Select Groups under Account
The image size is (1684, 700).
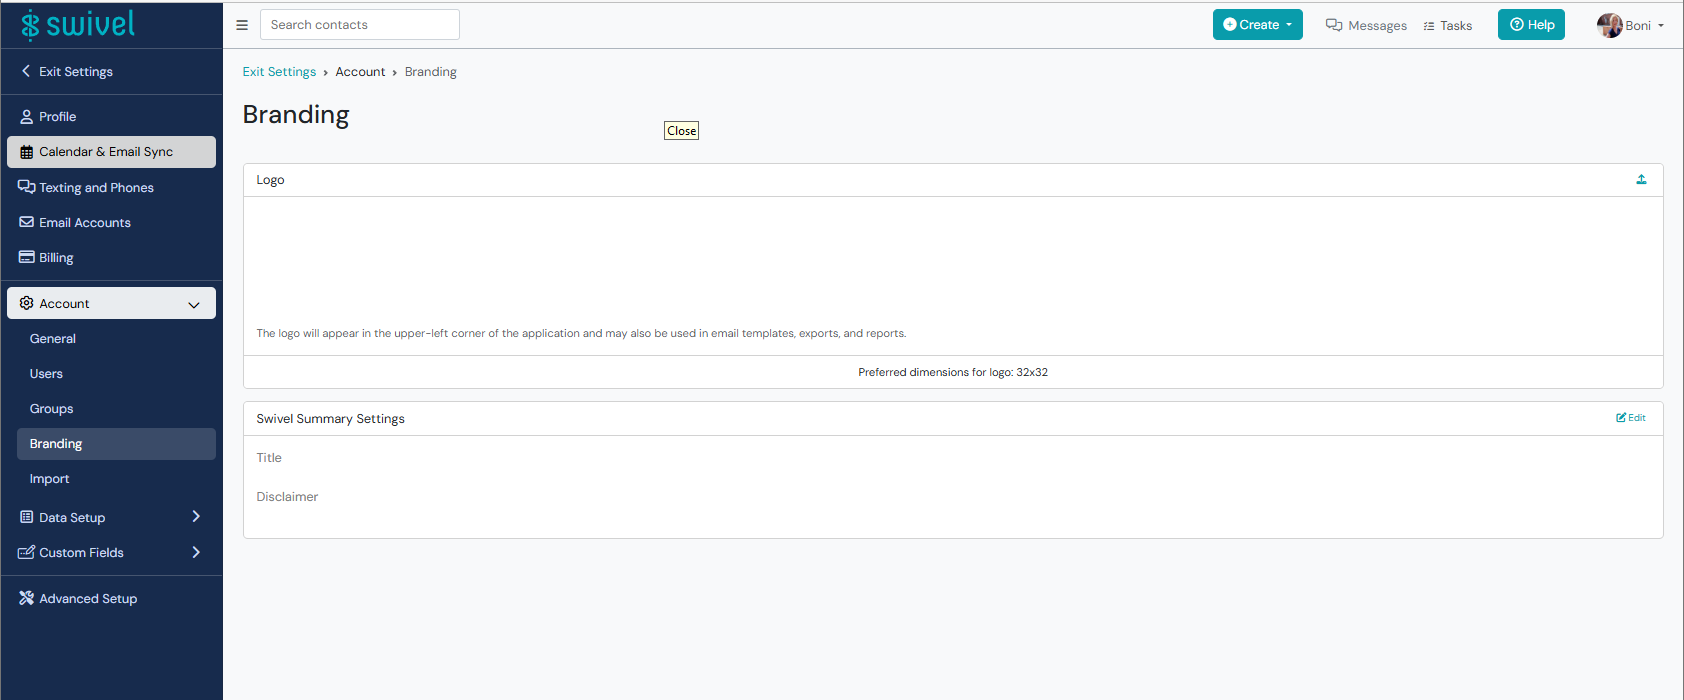point(116,409)
